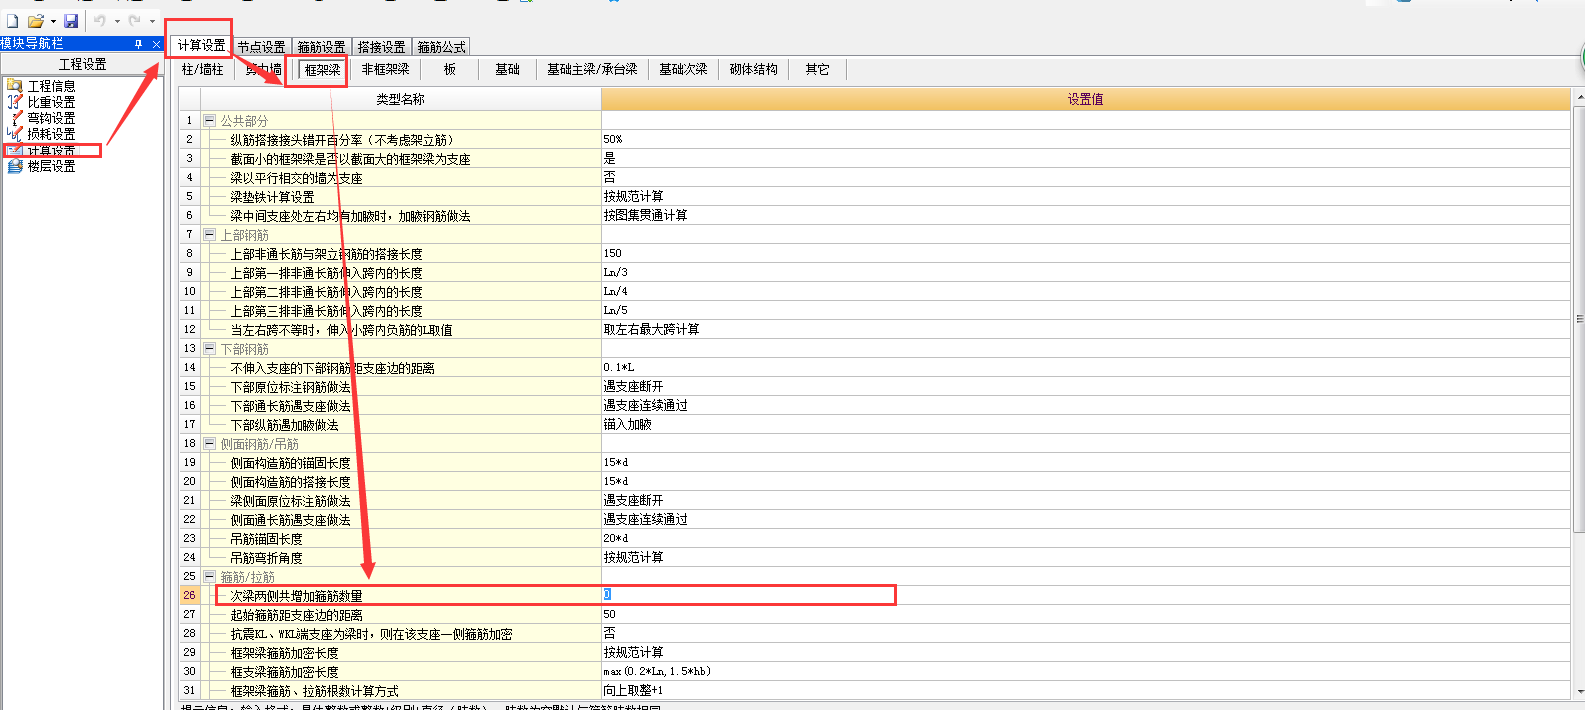Click value 否 for 梁以平行相交的墙为支座
The width and height of the screenshot is (1585, 710).
1085,177
